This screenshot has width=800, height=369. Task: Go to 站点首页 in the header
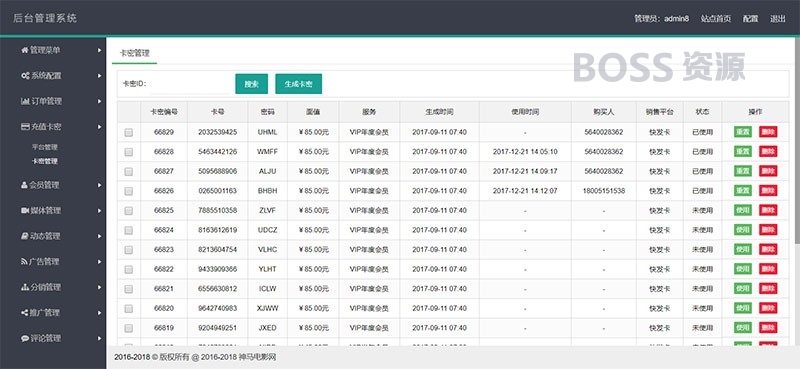point(716,19)
